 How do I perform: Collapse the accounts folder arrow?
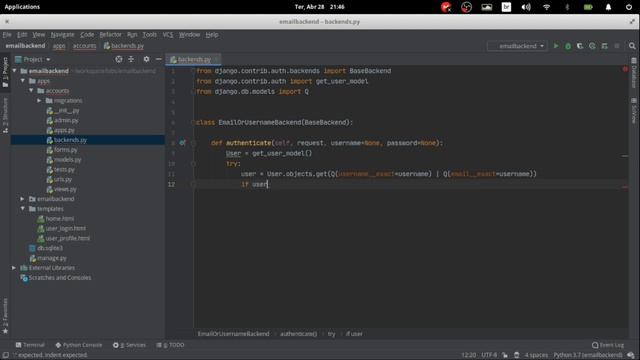pyautogui.click(x=31, y=91)
